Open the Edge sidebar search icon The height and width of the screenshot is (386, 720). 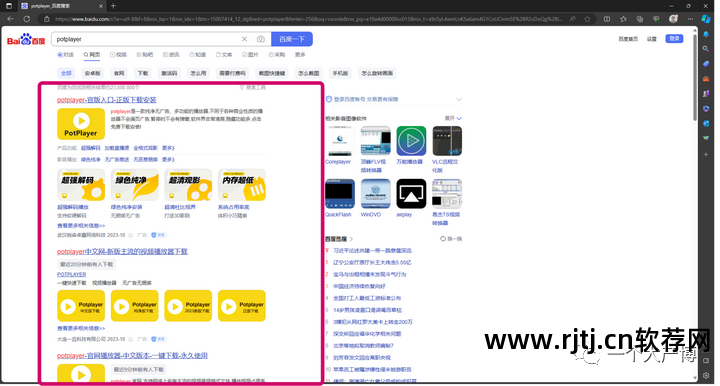pyautogui.click(x=706, y=49)
